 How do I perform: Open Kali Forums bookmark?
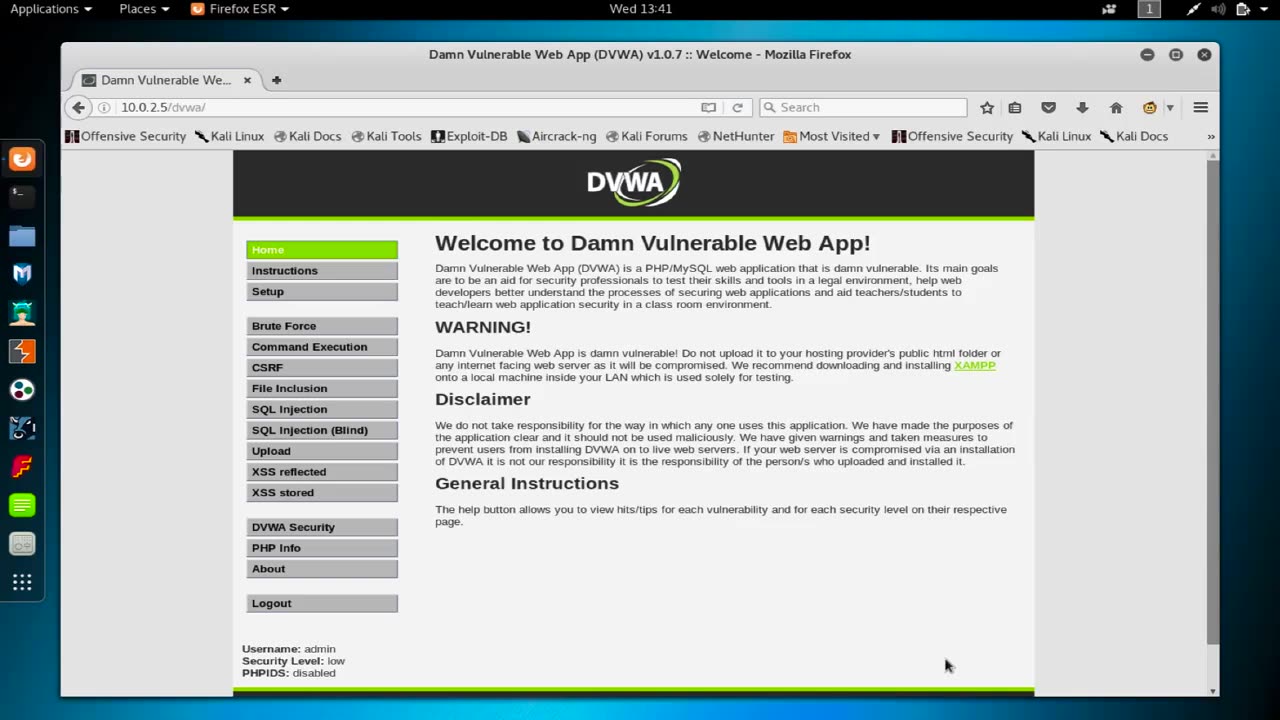pyautogui.click(x=646, y=136)
